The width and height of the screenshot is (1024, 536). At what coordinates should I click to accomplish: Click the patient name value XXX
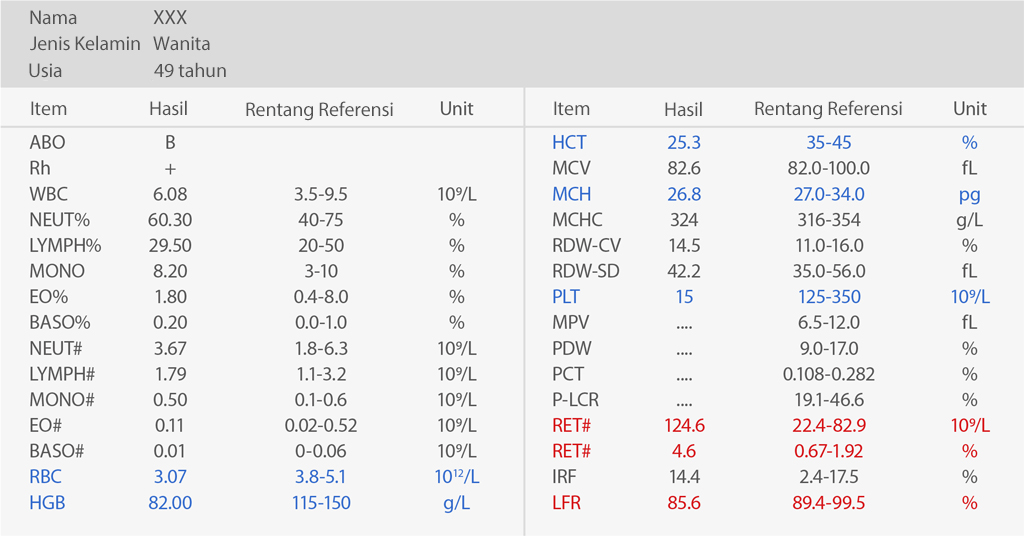coord(170,18)
